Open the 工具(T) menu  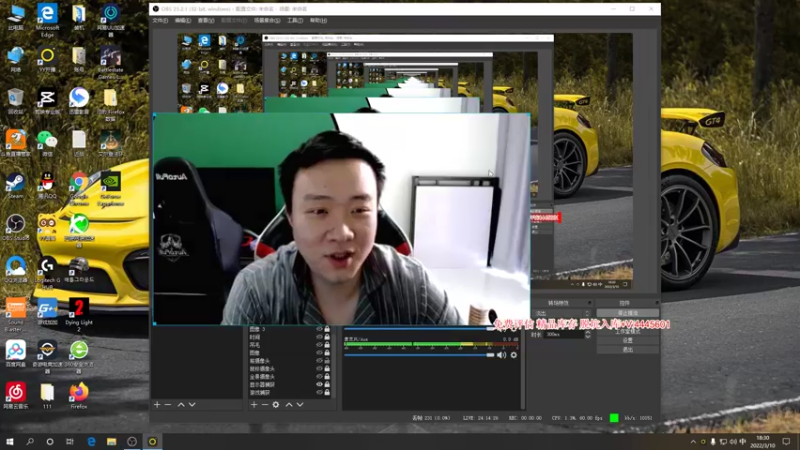[x=295, y=20]
